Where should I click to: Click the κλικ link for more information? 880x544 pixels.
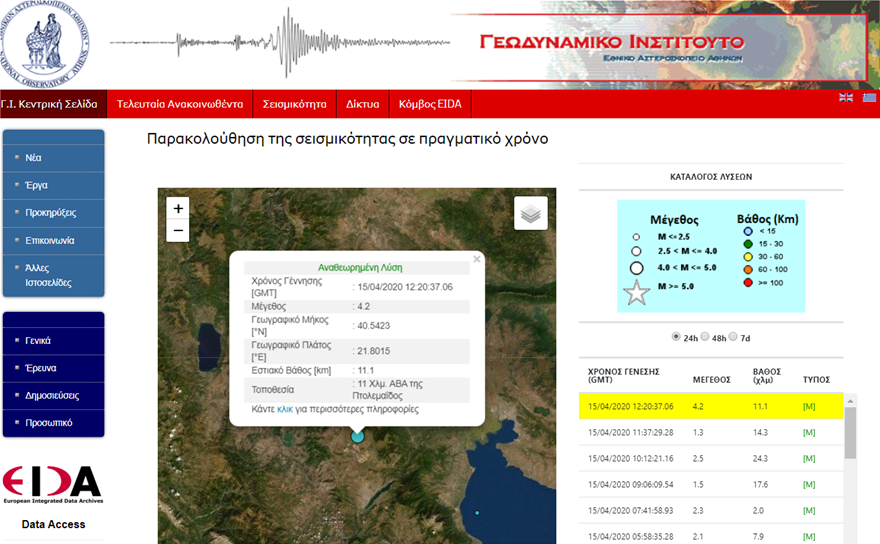tap(284, 409)
